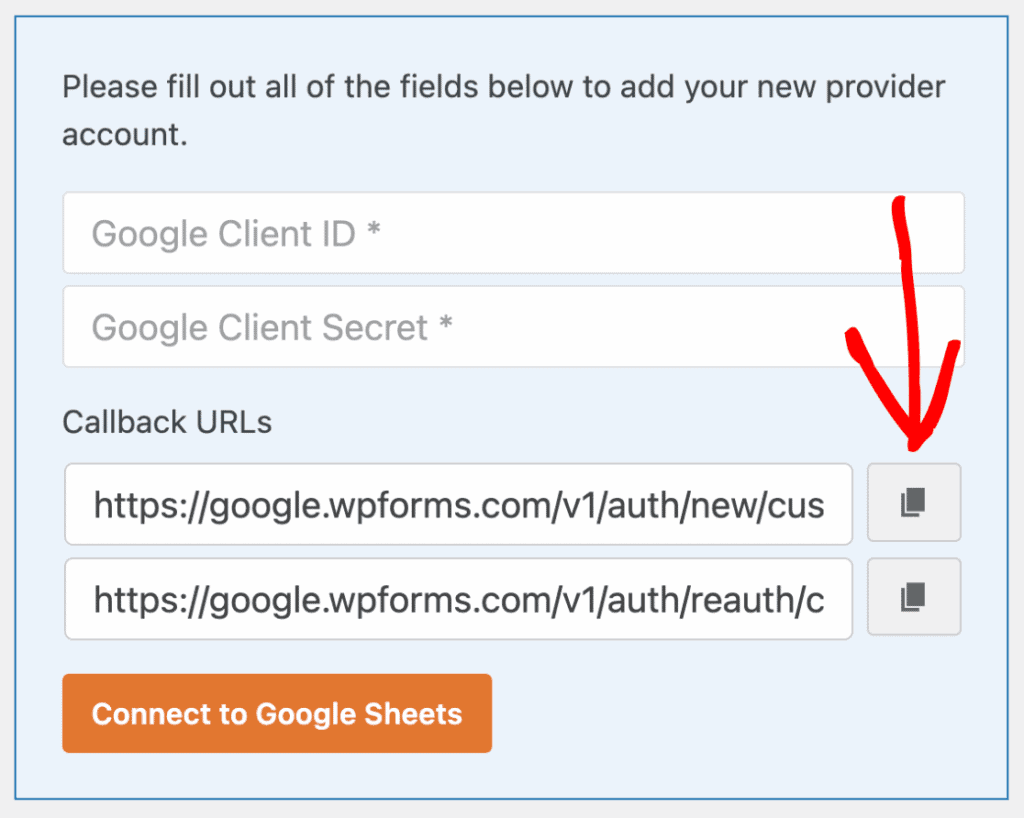Select the copy button under red arrow
This screenshot has width=1024, height=818.
(914, 503)
